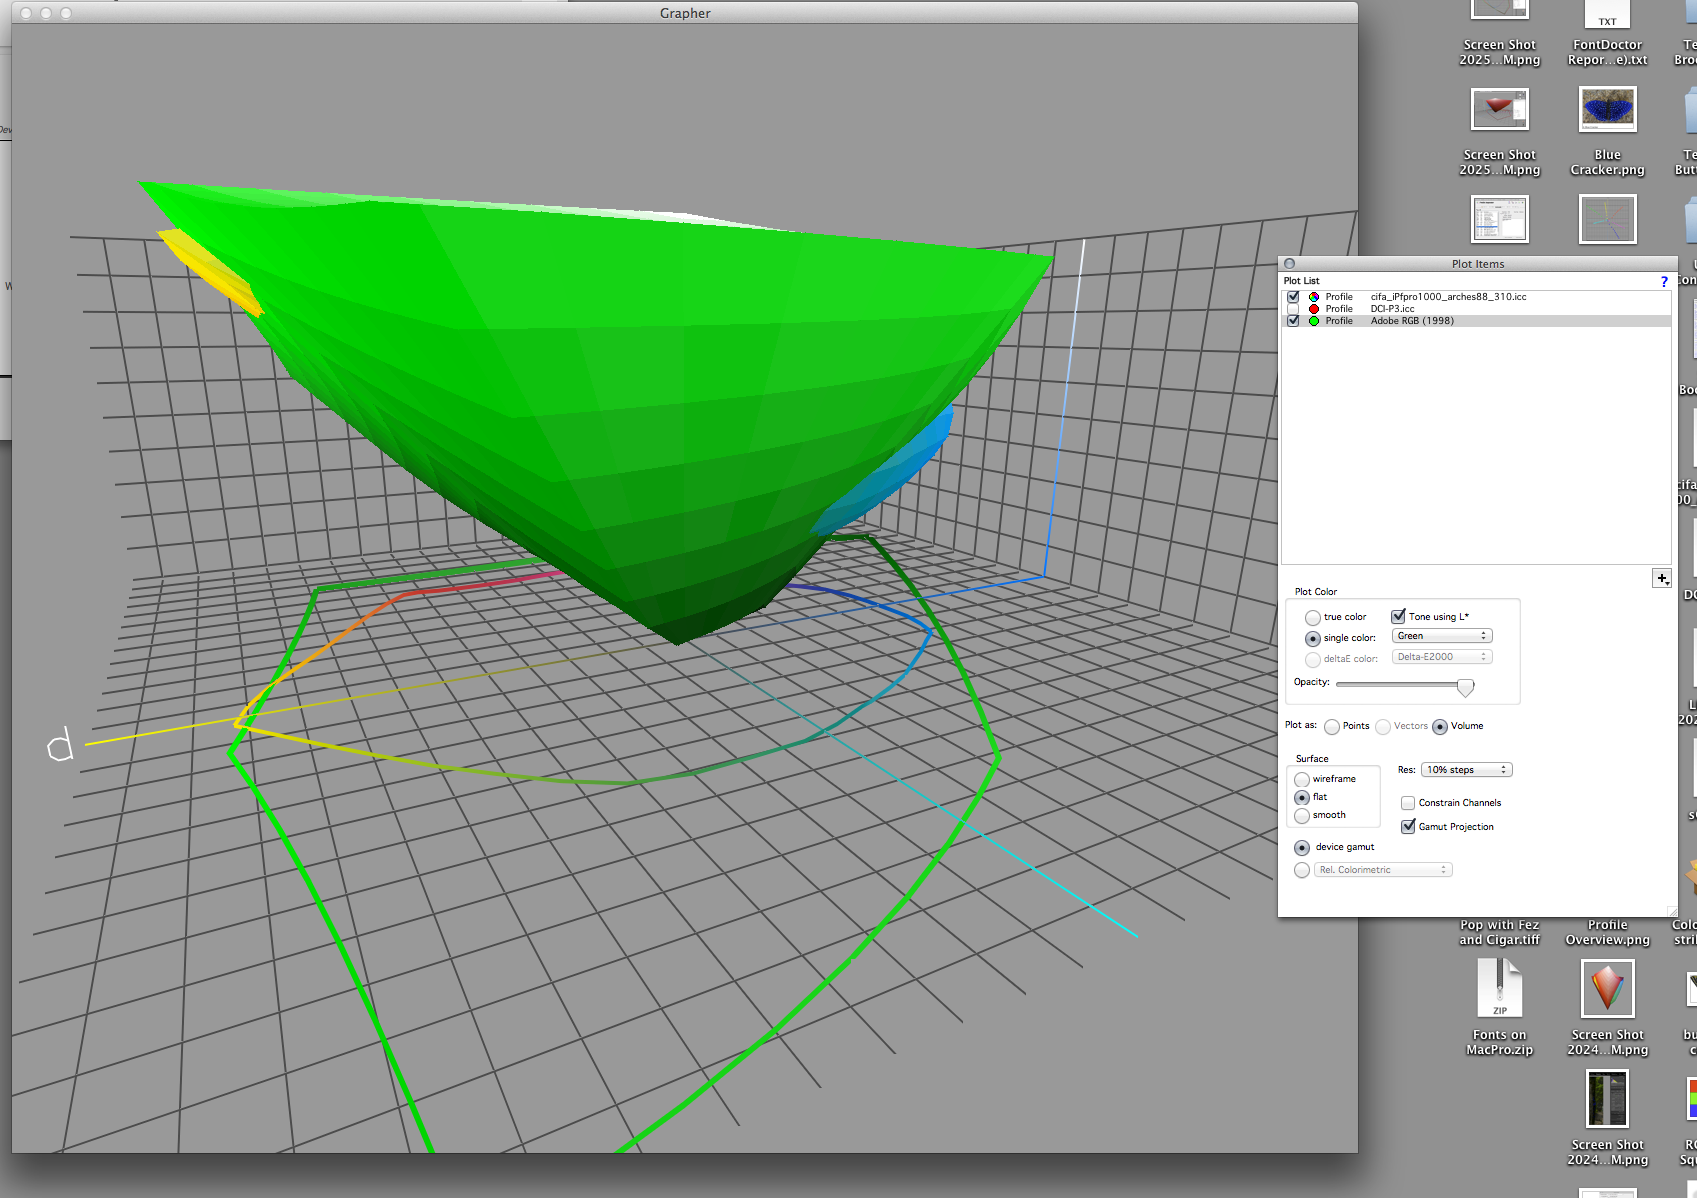Open the Res 10% steps dropdown

[1466, 770]
